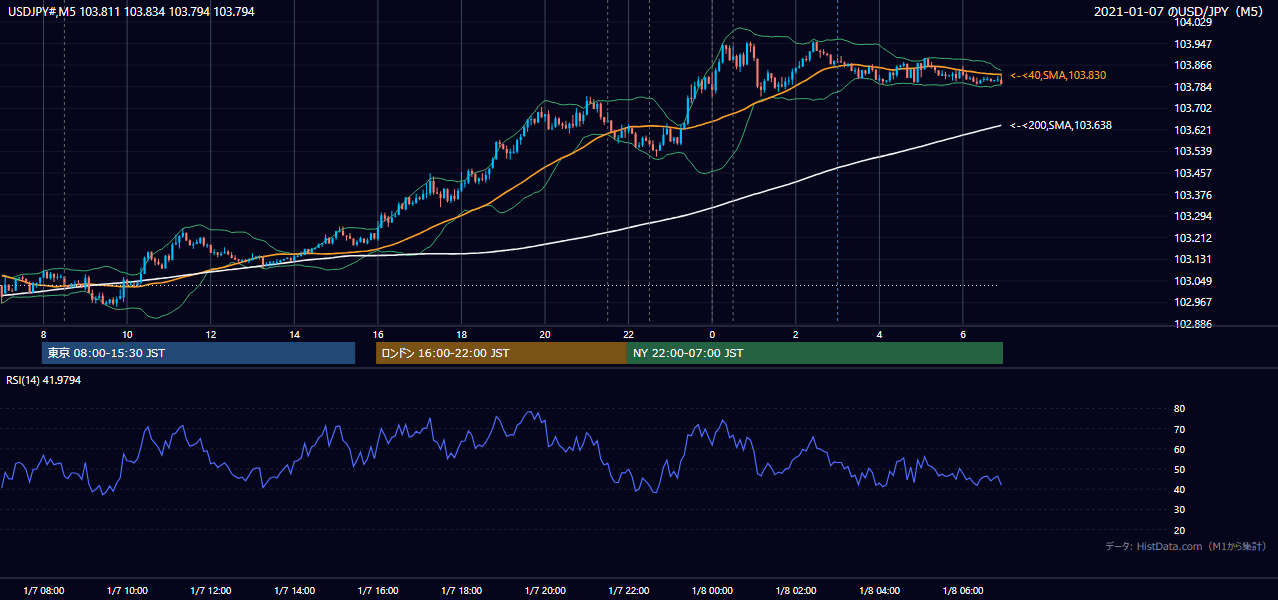Click price axis value 103.539

[1194, 151]
